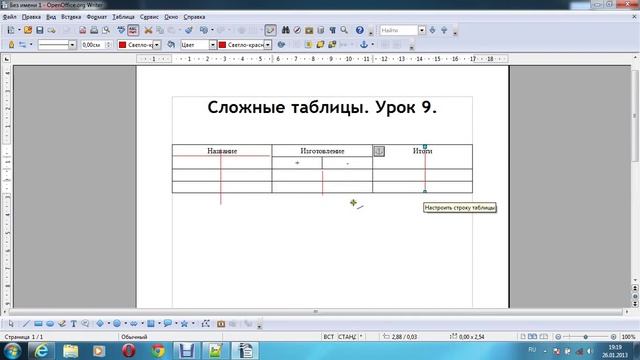The height and width of the screenshot is (360, 640).
Task: Click the From File image icon
Action: point(221,324)
